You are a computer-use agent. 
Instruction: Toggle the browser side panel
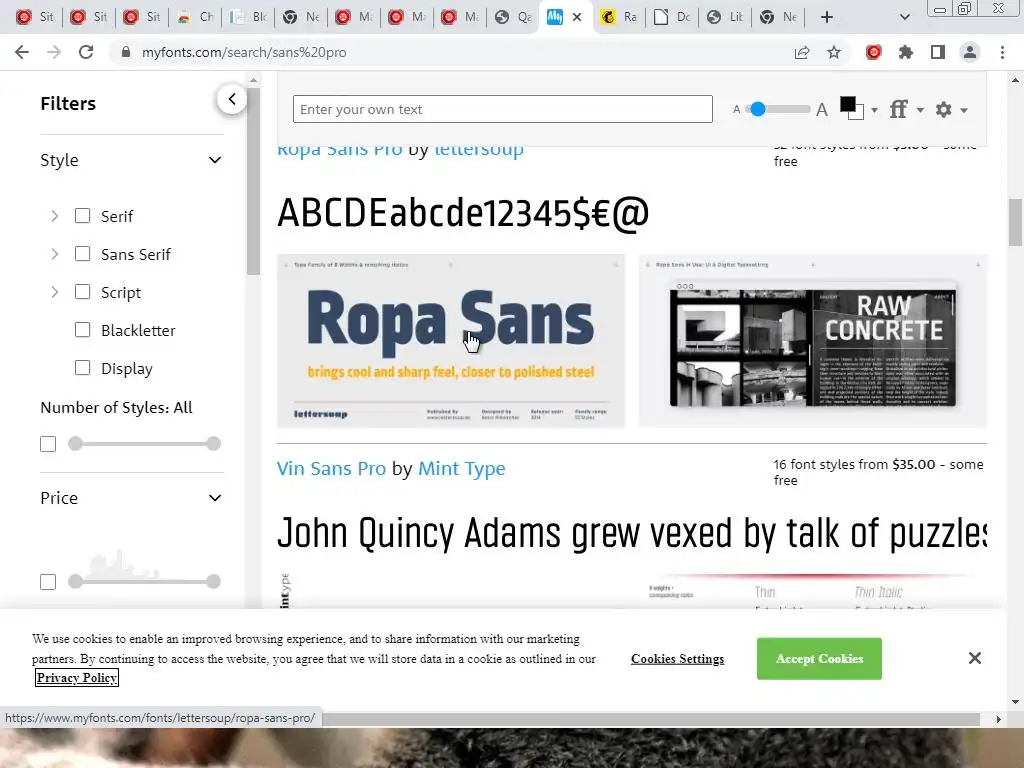938,52
